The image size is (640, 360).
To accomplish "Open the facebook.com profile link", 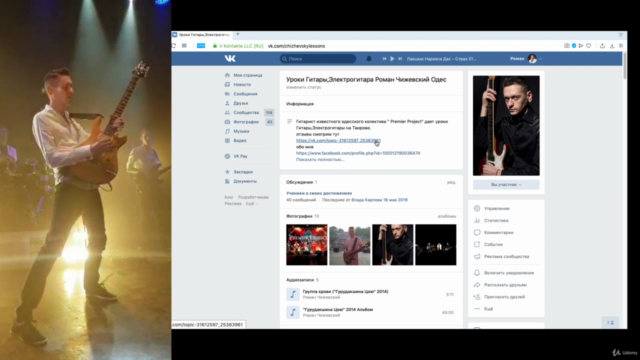I will tap(358, 153).
